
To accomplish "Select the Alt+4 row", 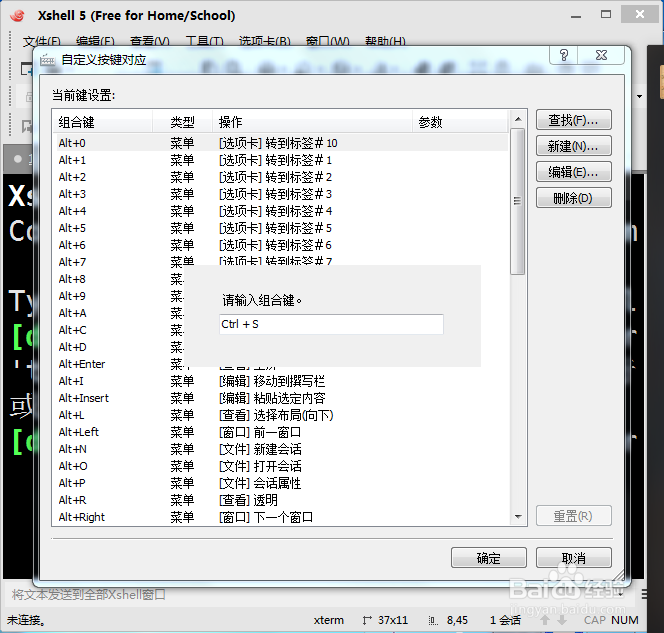I will point(281,211).
